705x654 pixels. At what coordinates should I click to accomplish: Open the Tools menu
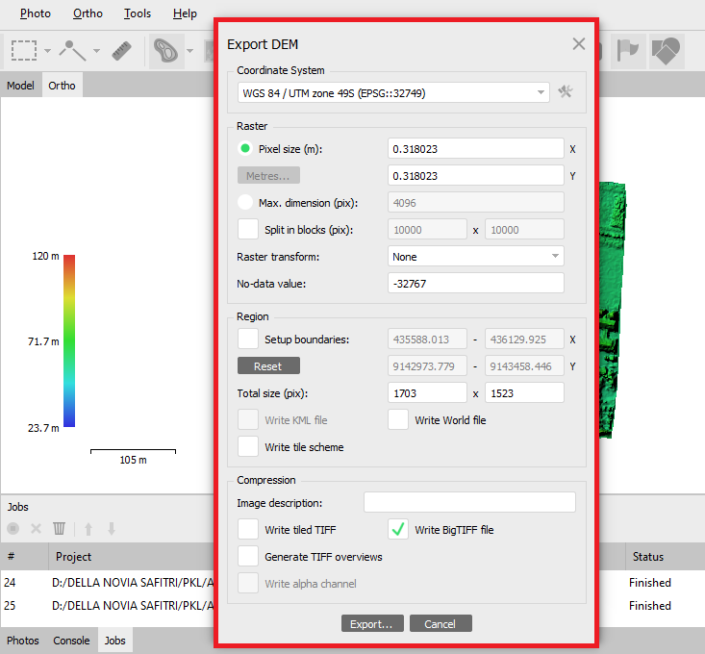click(137, 13)
